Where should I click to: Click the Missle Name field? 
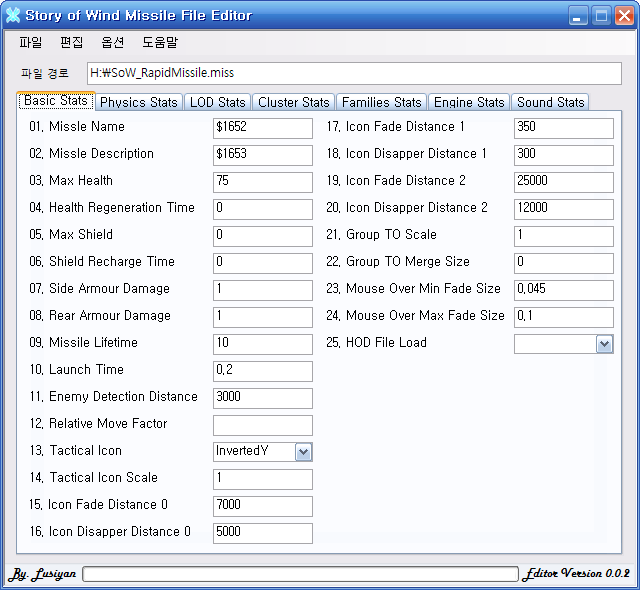tap(263, 128)
